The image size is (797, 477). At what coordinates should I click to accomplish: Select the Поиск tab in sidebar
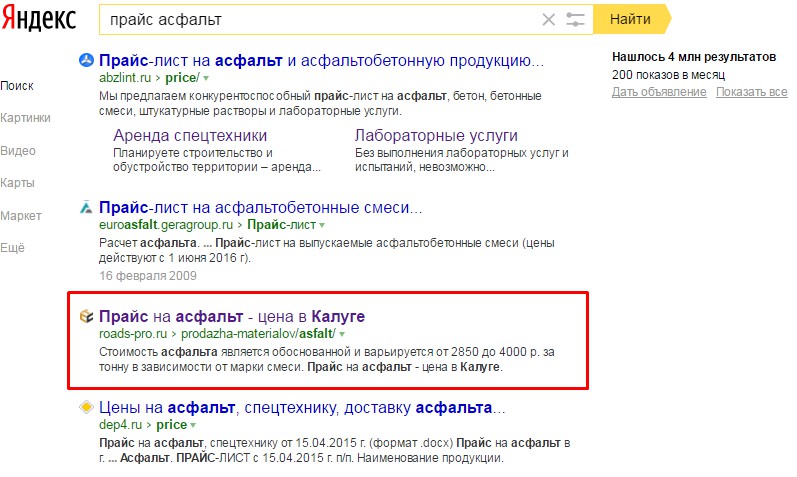click(17, 85)
